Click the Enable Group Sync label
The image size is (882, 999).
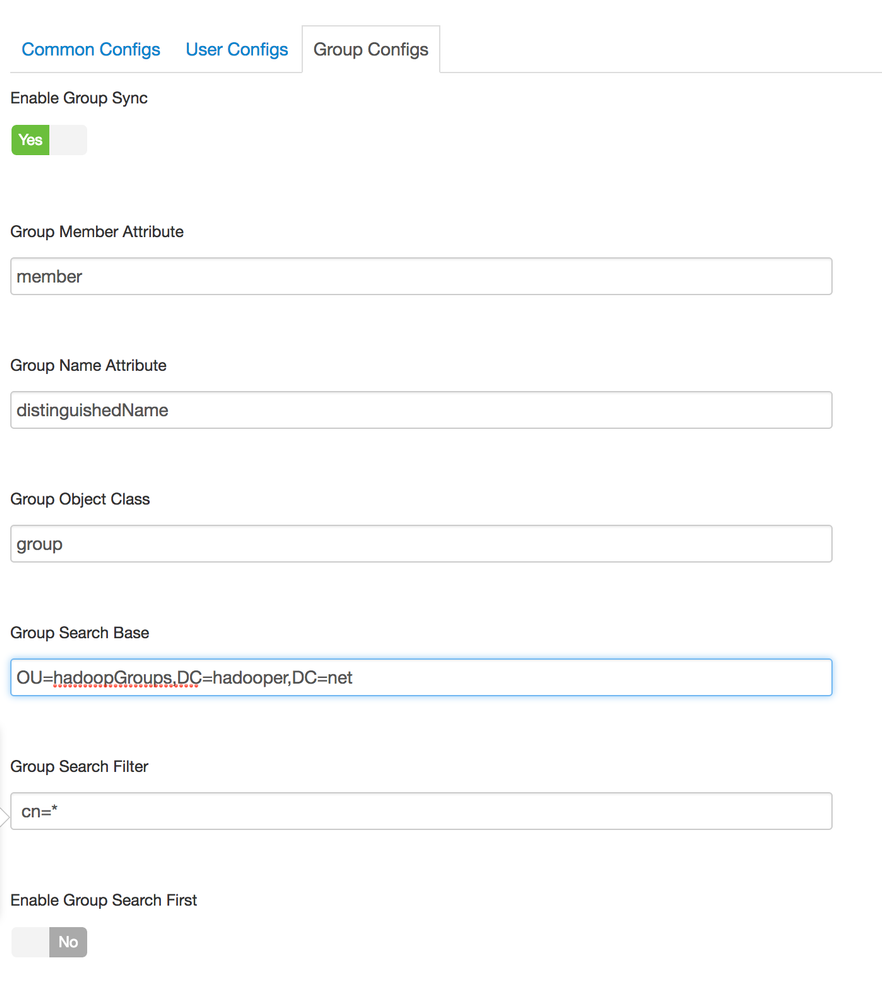coord(79,98)
